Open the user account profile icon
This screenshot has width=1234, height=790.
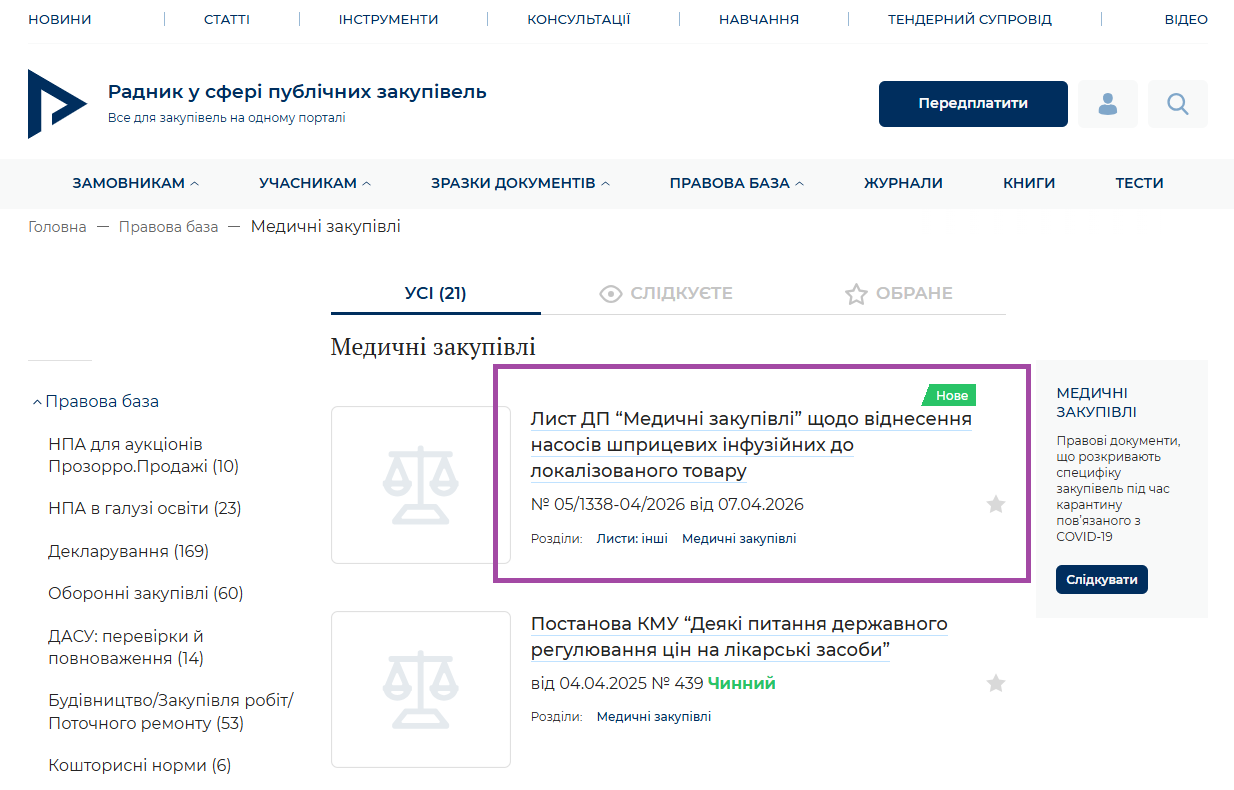coord(1107,104)
